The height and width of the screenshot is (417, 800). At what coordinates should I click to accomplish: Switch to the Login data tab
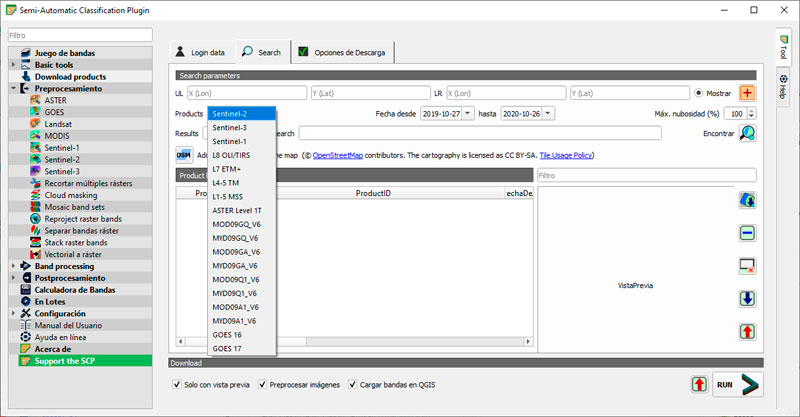tap(201, 52)
